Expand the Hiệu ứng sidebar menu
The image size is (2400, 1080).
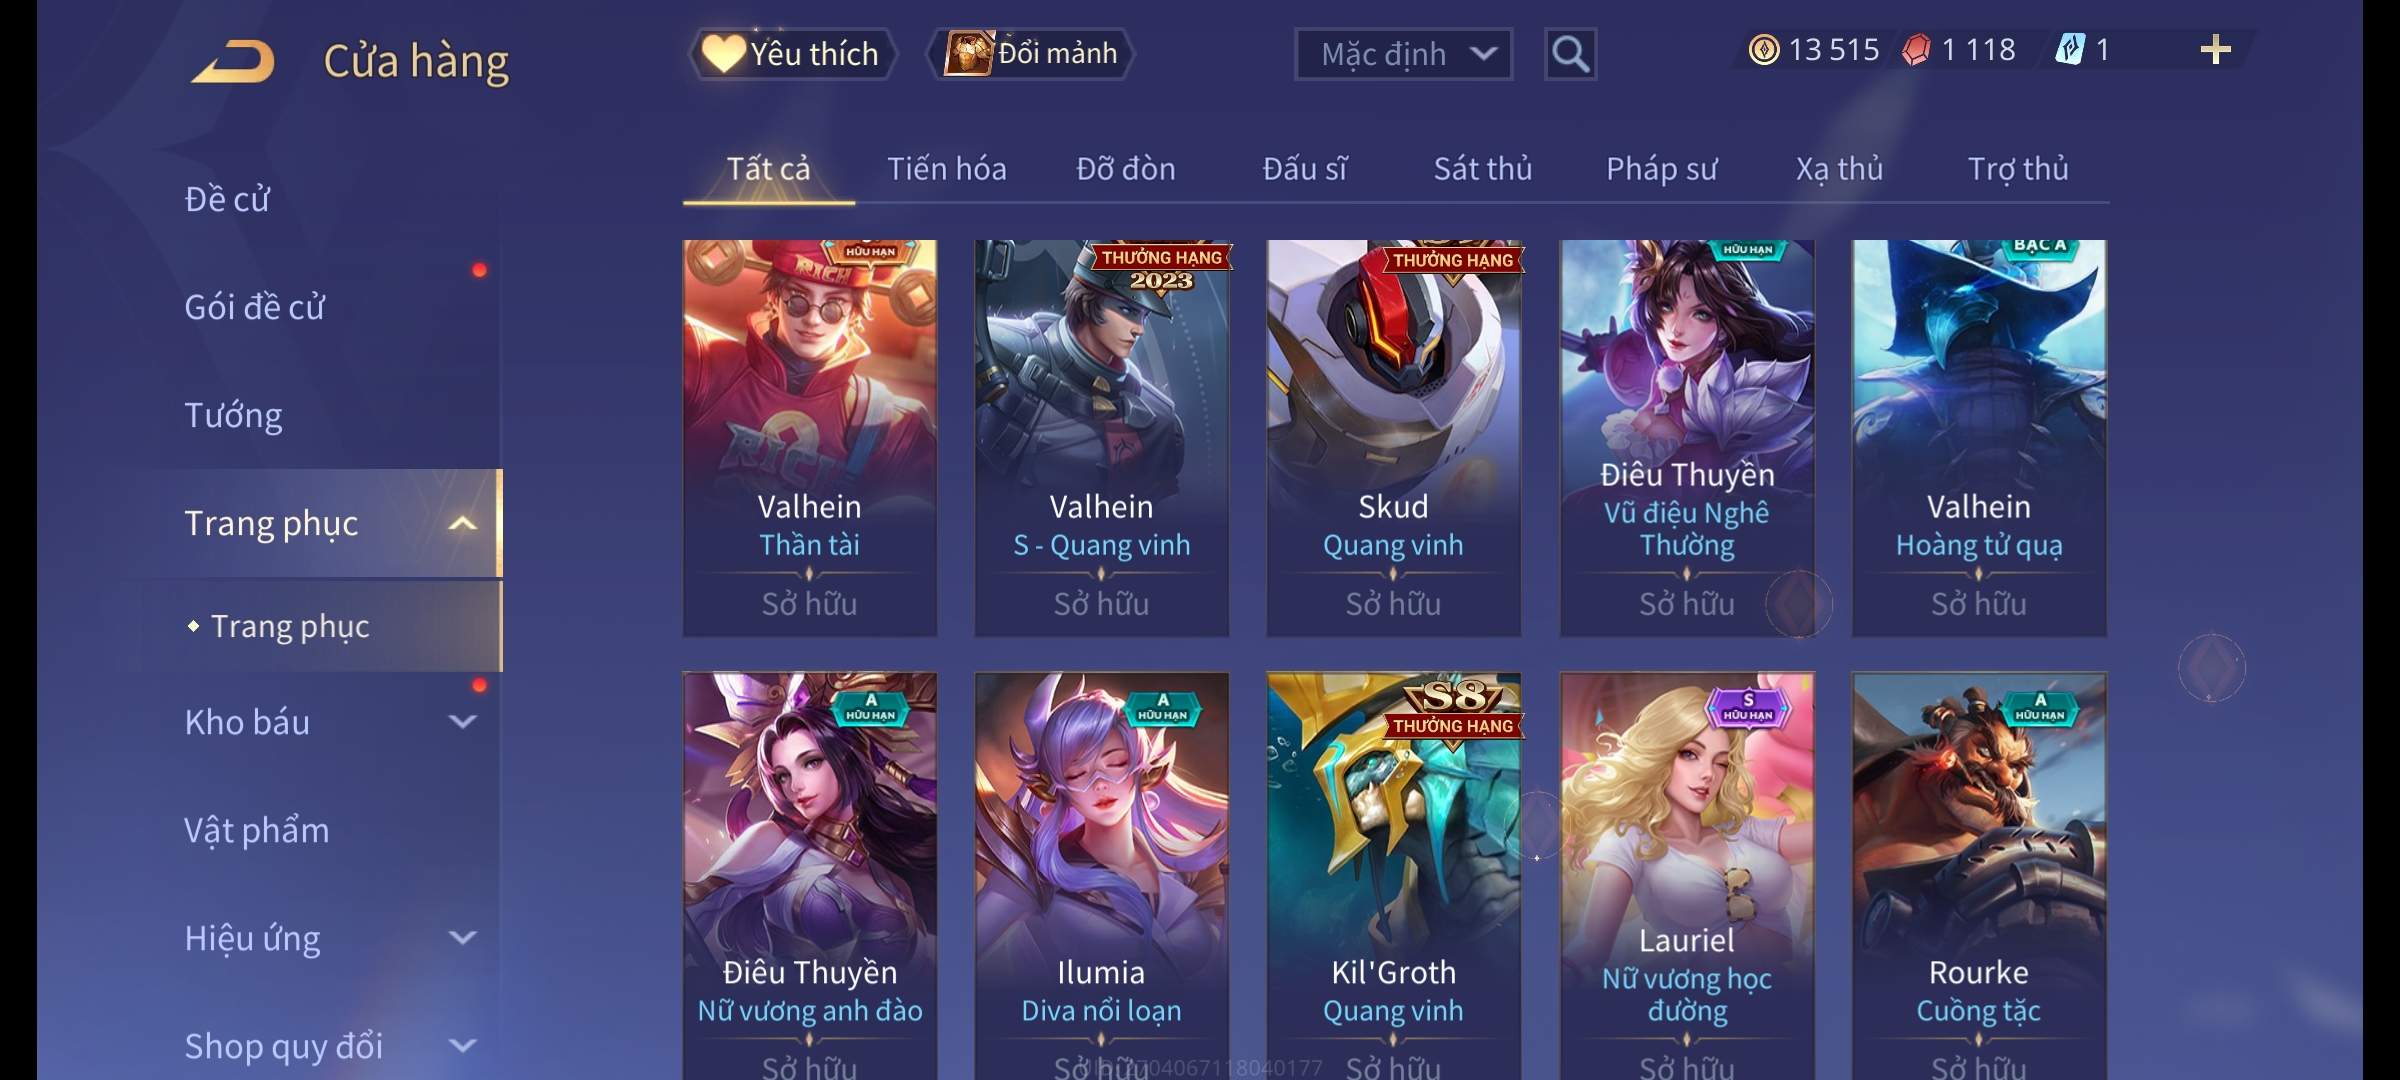(x=462, y=938)
